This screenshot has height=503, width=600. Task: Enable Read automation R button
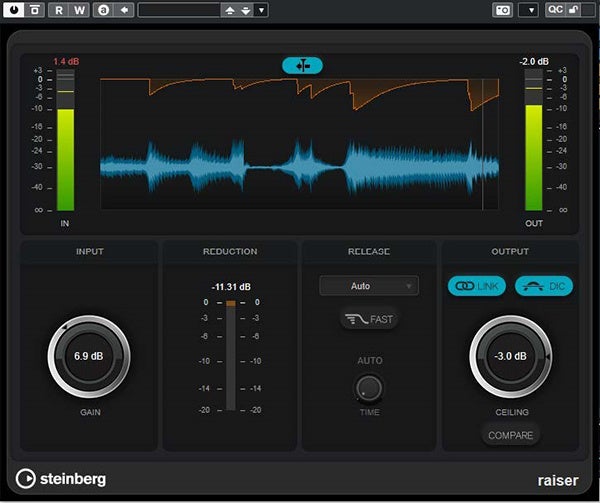[x=59, y=10]
